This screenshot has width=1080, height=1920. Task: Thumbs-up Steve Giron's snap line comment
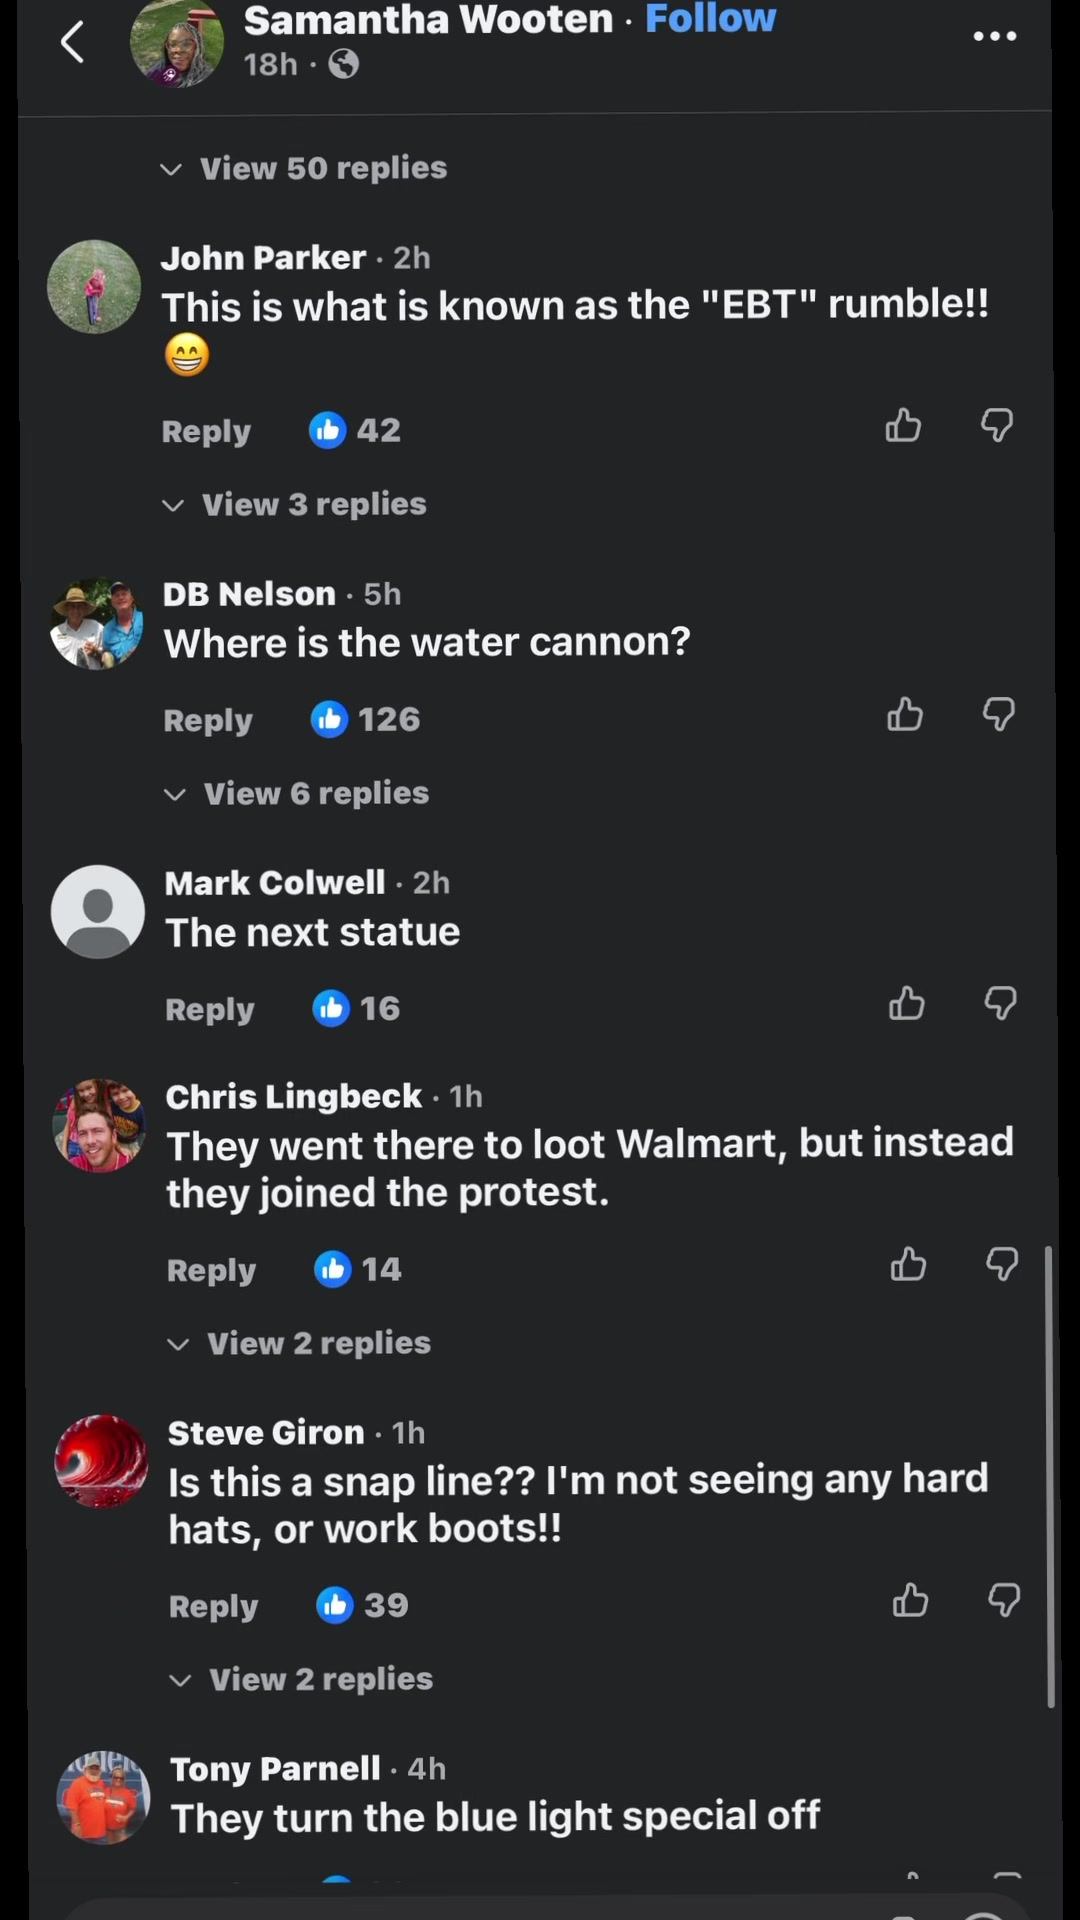click(910, 1601)
